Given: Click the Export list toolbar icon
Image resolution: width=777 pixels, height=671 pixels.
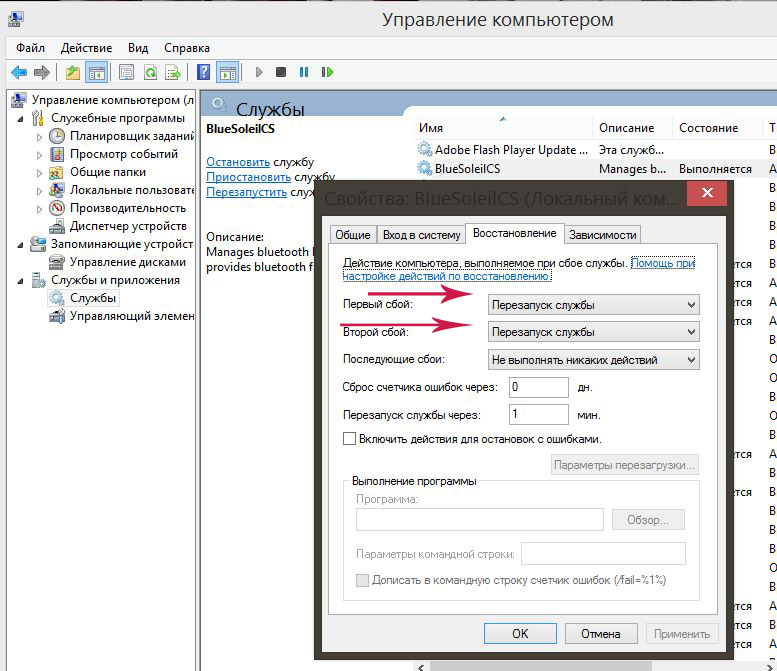Looking at the screenshot, I should [x=173, y=72].
